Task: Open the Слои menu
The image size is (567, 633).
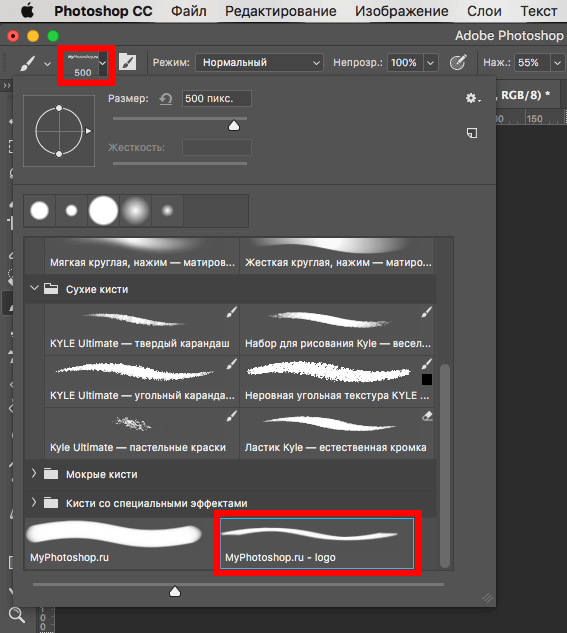Action: (x=484, y=11)
